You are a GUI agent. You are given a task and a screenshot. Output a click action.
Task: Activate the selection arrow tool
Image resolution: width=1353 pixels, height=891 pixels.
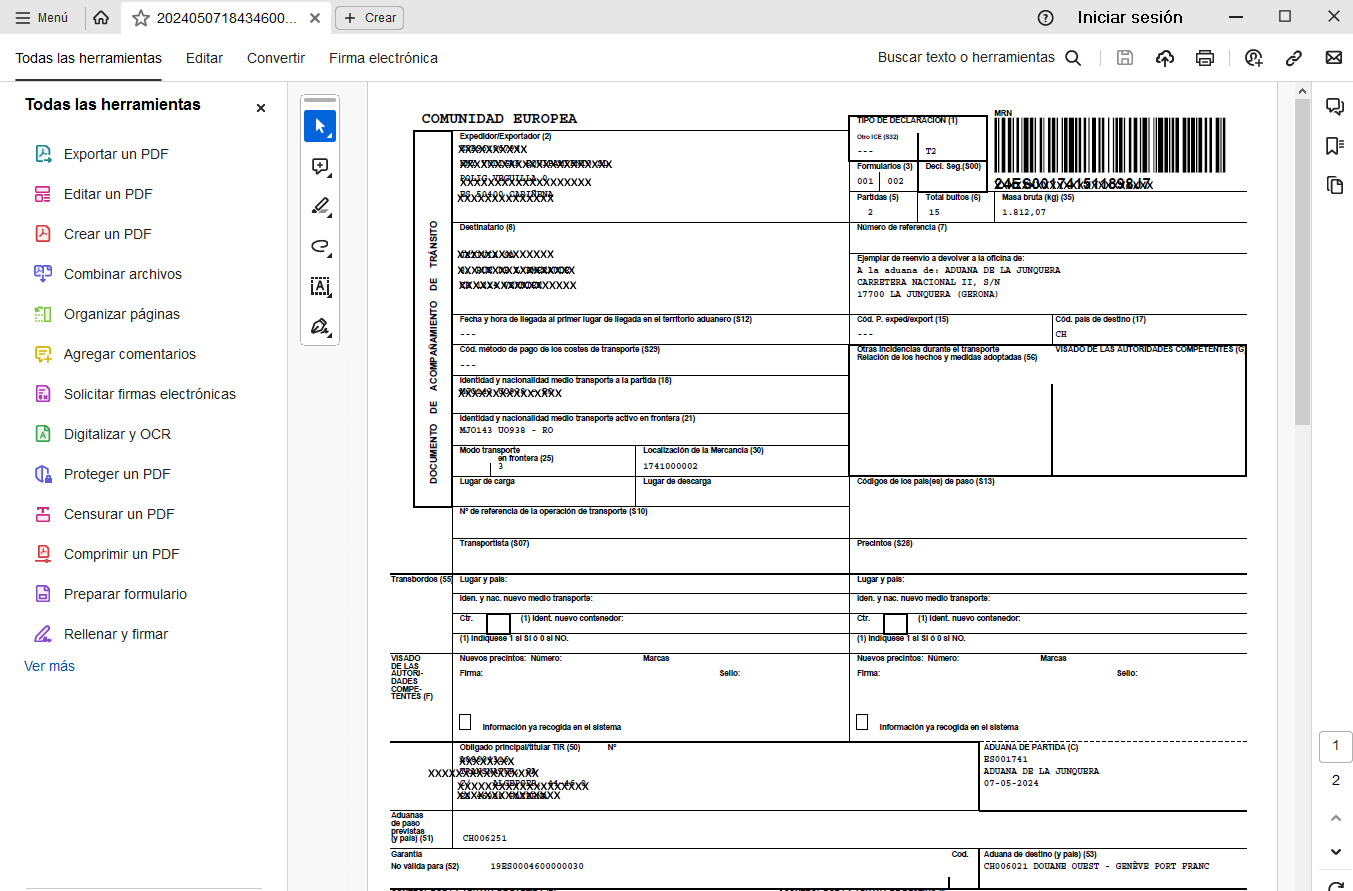320,126
